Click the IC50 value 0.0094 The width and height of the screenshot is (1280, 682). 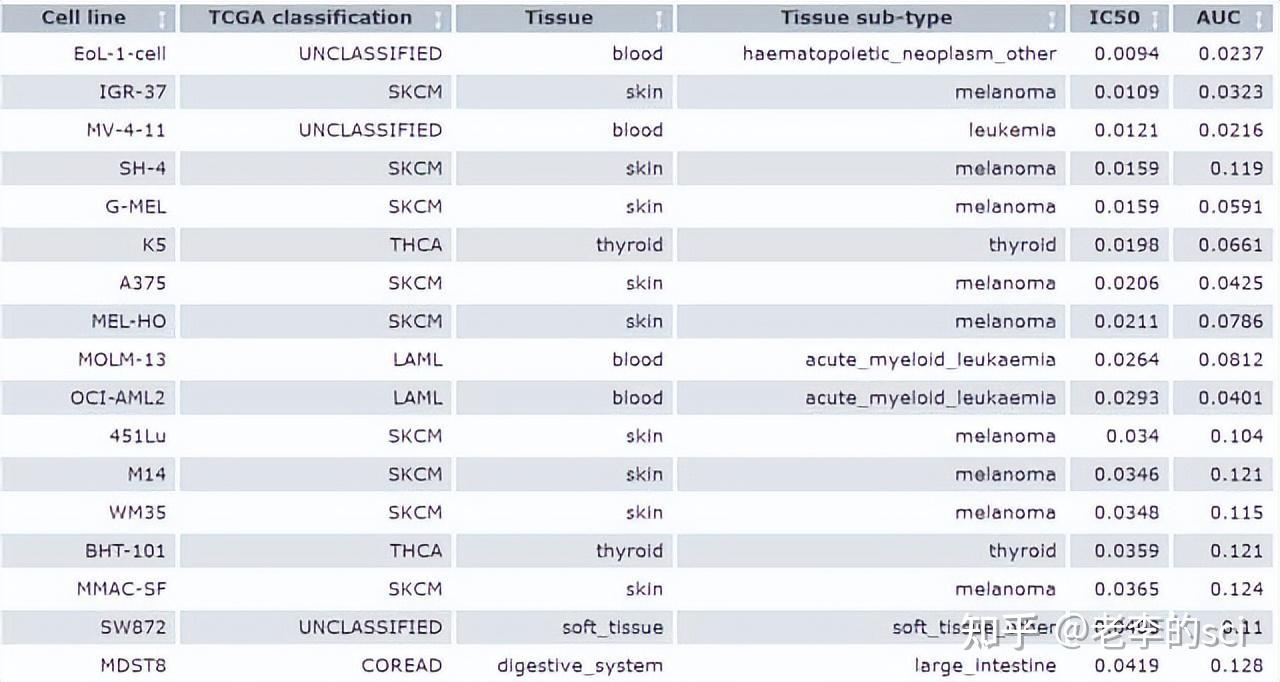point(1126,54)
